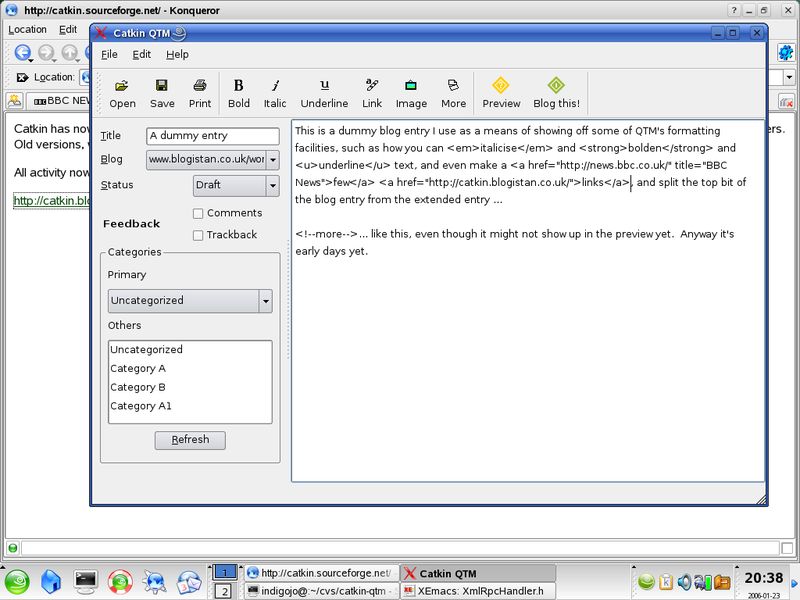This screenshot has height=600, width=800.
Task: Open the SUSE start menu in the panel
Action: (x=17, y=582)
